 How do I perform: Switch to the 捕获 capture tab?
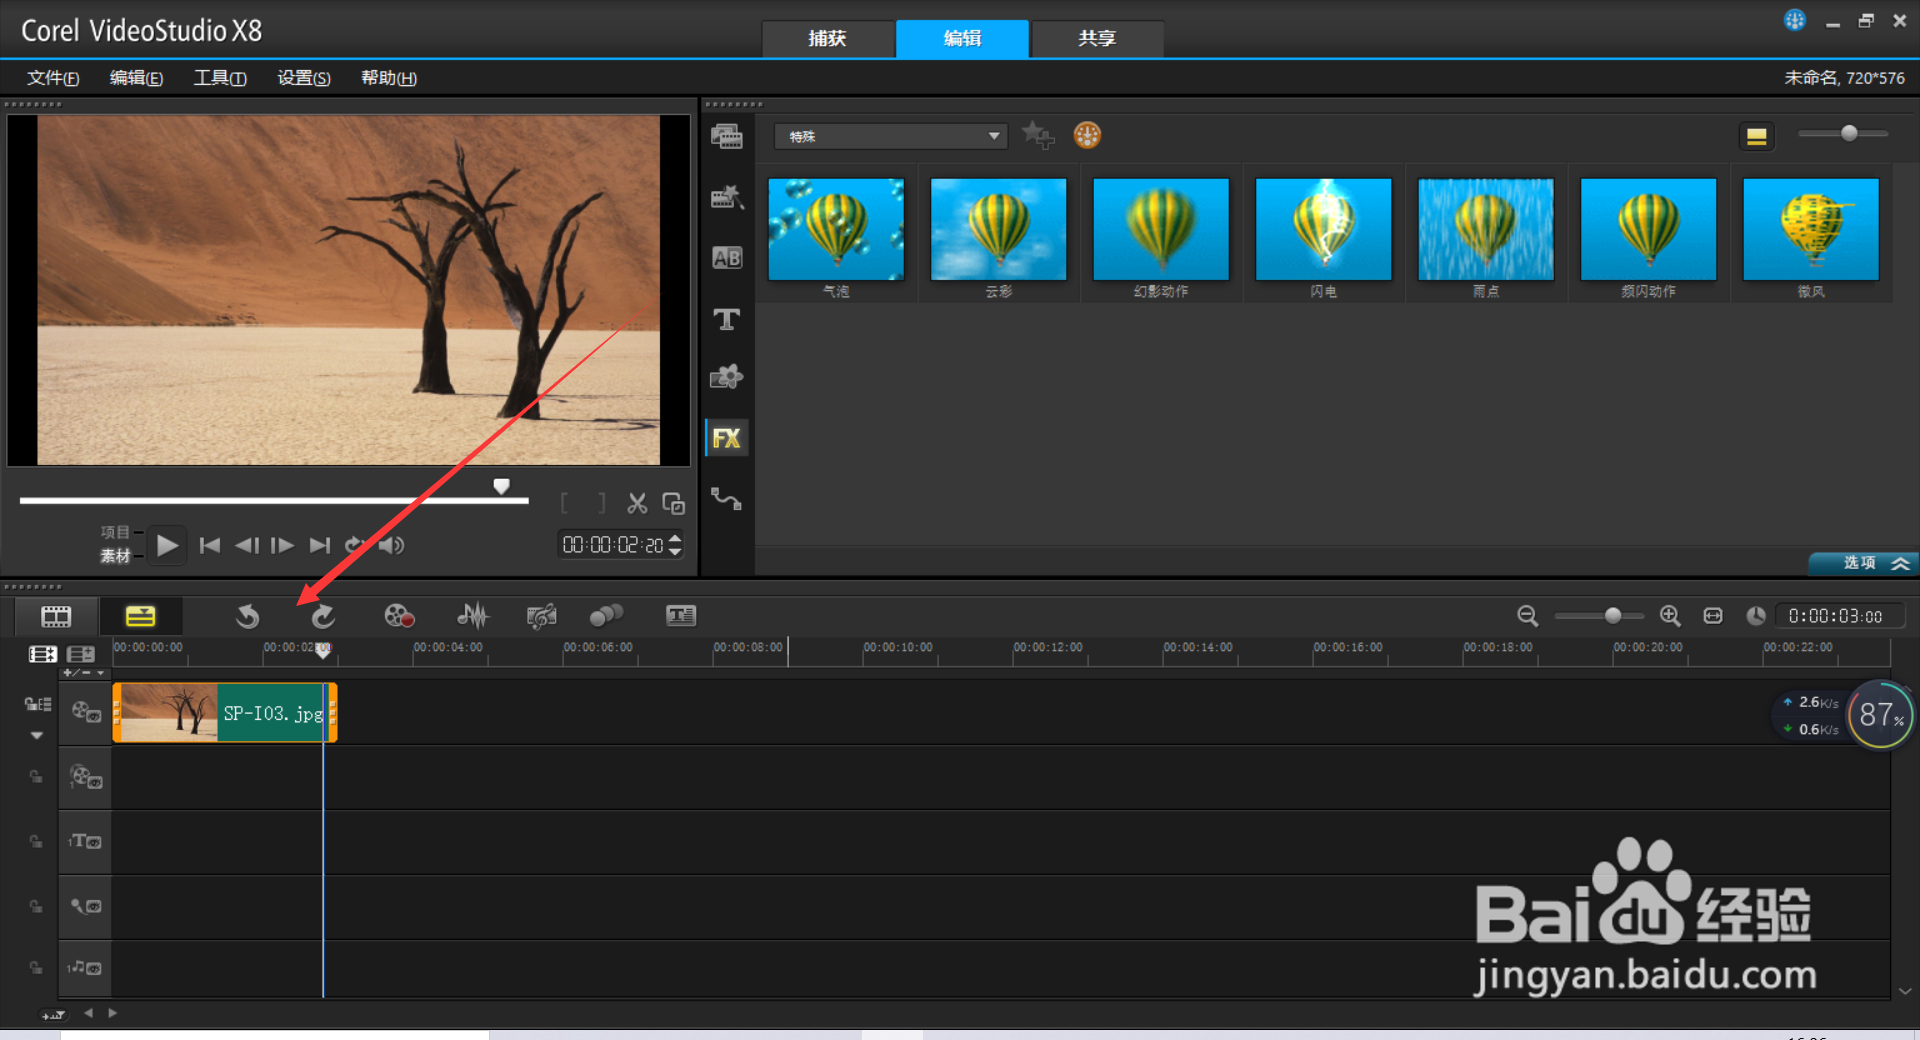(827, 38)
